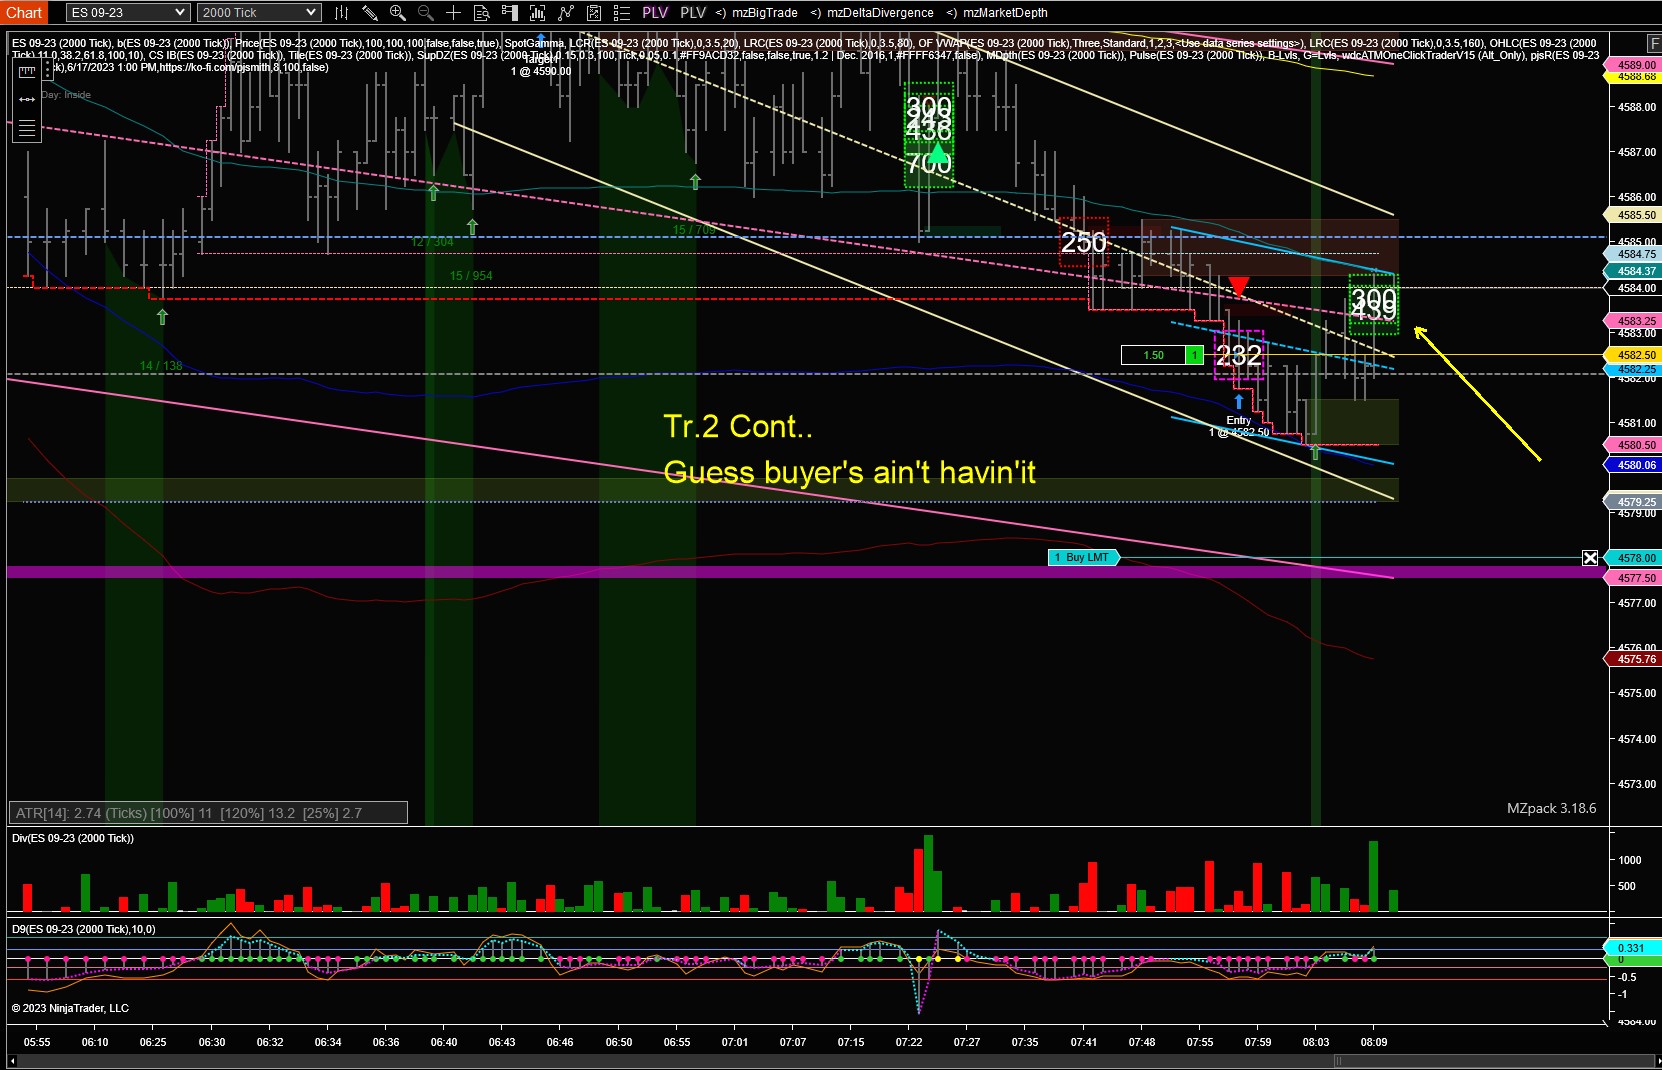
Task: Click the 14 / 138 green level label
Action: 161,366
